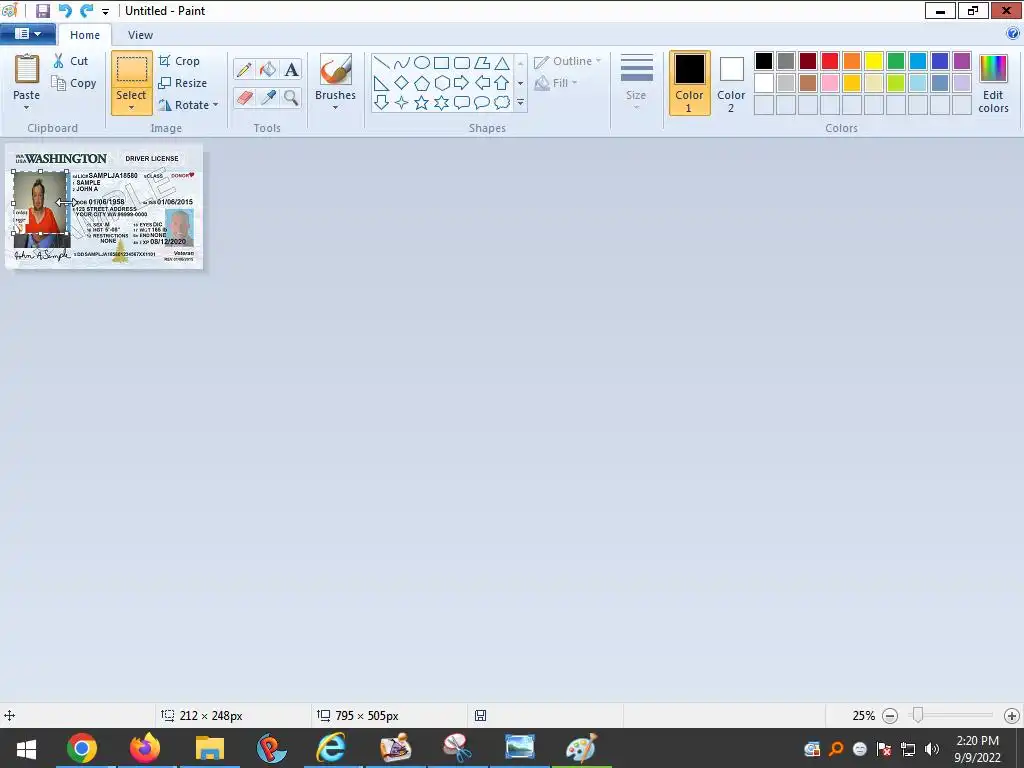This screenshot has width=1024, height=768.
Task: Open the Size line thickness dropdown
Action: (x=636, y=82)
